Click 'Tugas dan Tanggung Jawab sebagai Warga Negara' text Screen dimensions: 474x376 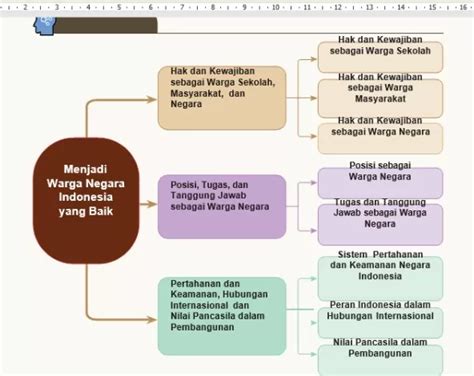tap(380, 213)
